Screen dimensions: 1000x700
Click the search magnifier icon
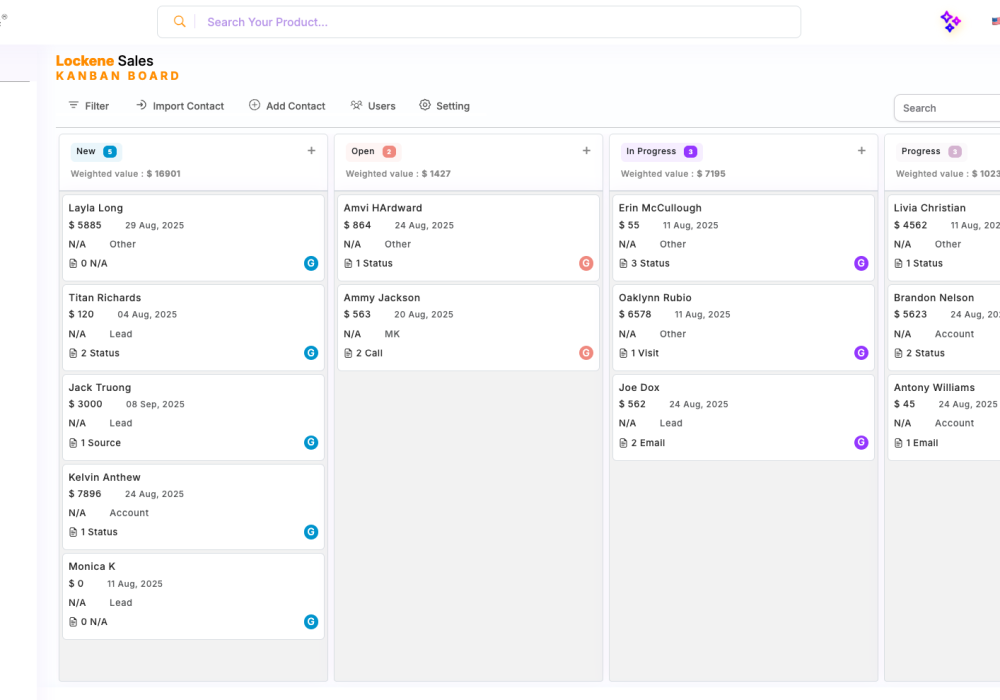(180, 22)
